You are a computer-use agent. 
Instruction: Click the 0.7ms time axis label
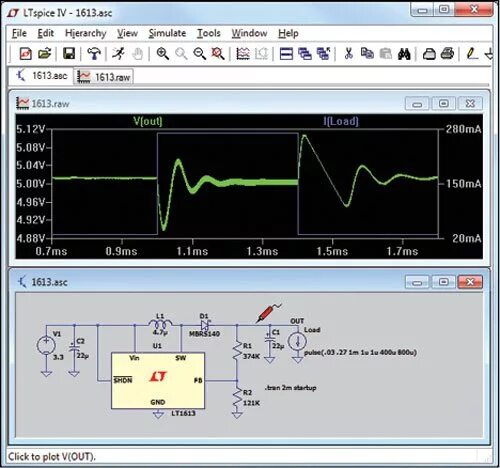51,251
